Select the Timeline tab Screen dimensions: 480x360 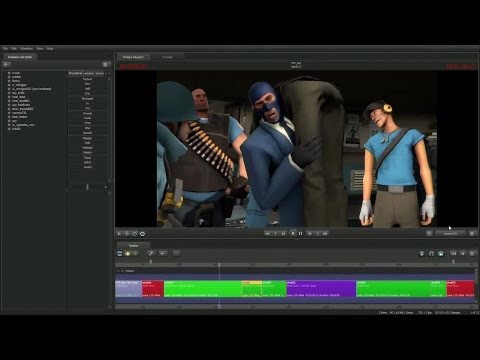[x=133, y=246]
